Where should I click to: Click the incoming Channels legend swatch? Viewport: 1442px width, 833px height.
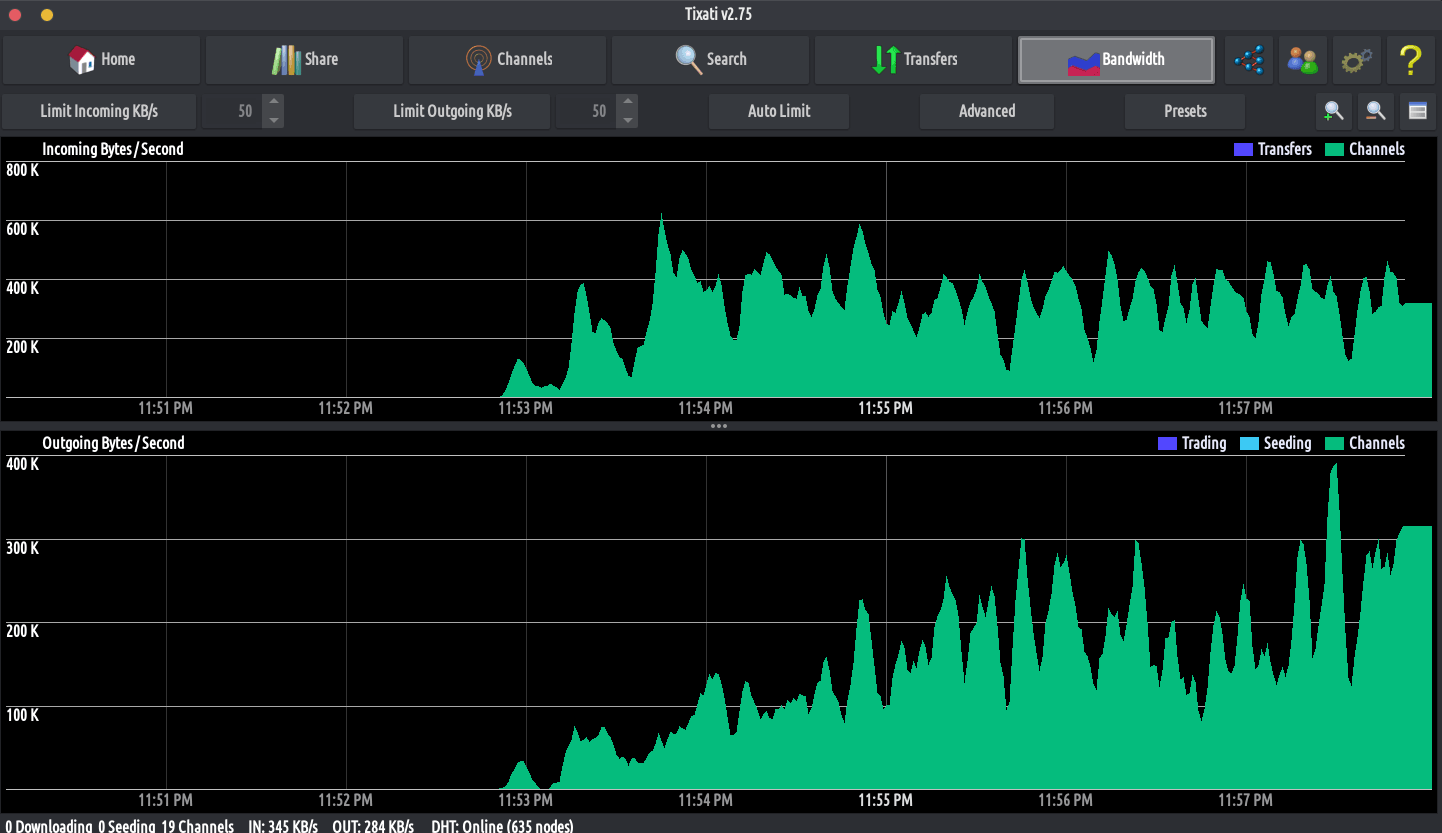(x=1334, y=149)
